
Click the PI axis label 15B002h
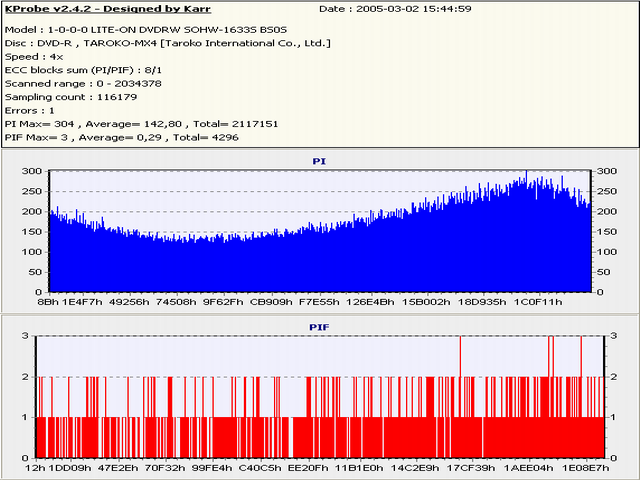click(x=426, y=302)
